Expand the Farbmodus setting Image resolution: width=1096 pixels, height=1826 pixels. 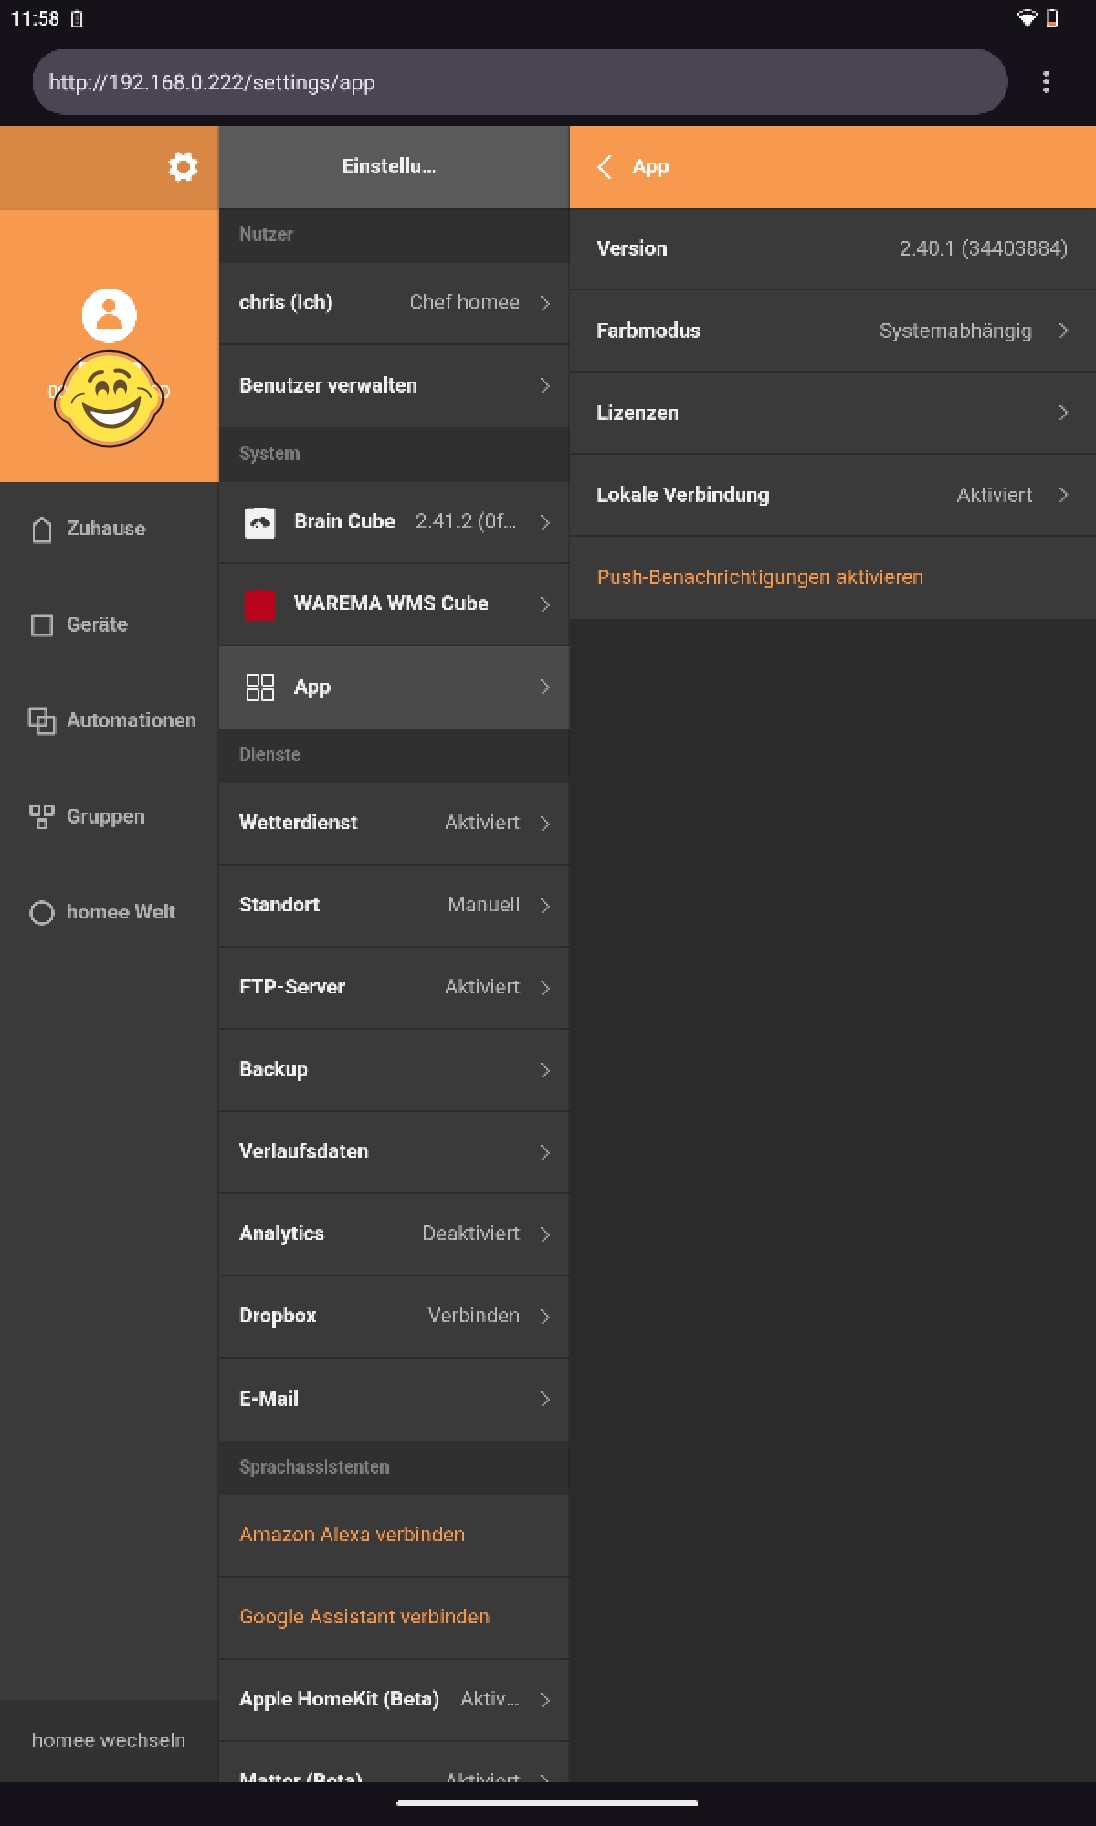[x=832, y=331]
